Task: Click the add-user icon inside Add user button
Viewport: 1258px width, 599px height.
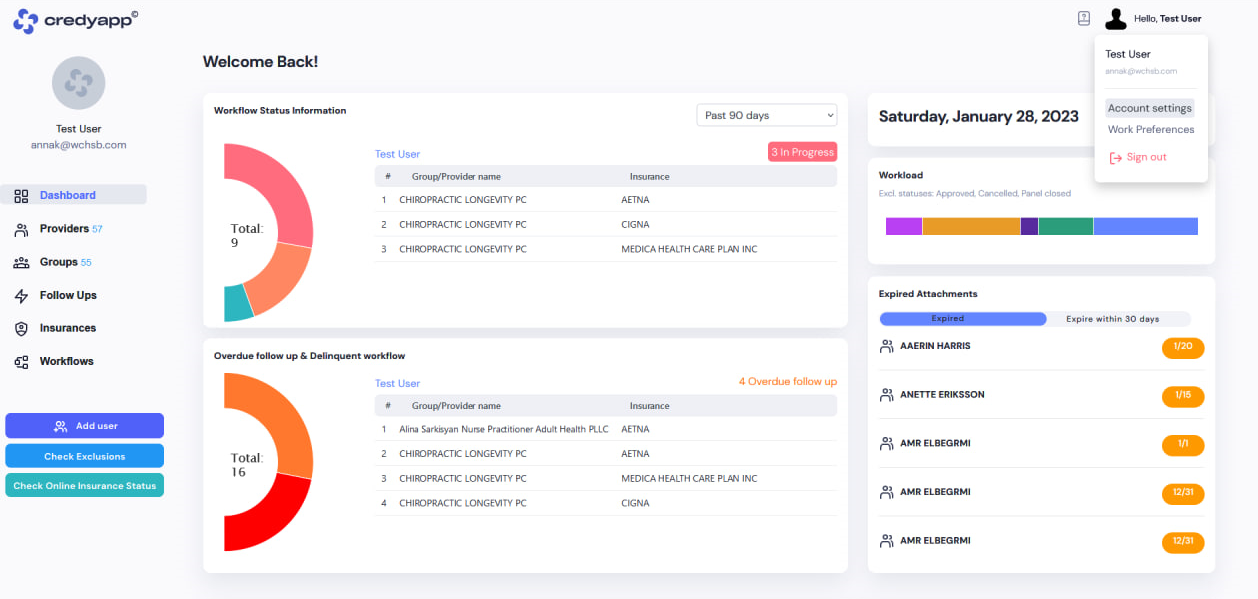Action: (x=61, y=426)
